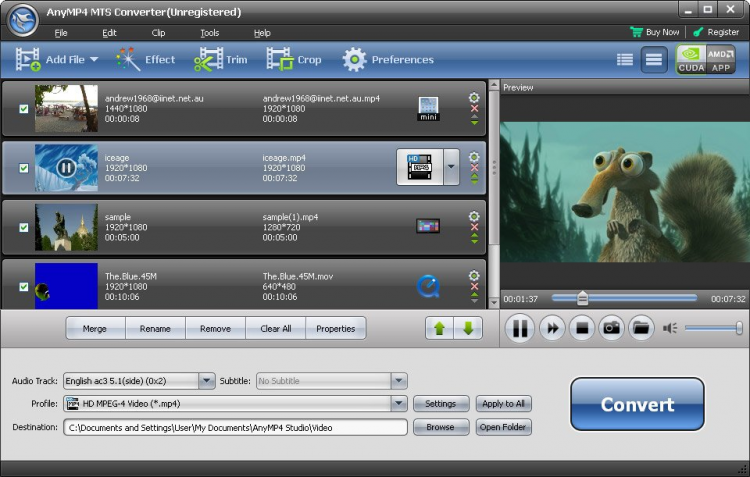Open the Crop tool
Image resolution: width=750 pixels, height=477 pixels.
294,59
